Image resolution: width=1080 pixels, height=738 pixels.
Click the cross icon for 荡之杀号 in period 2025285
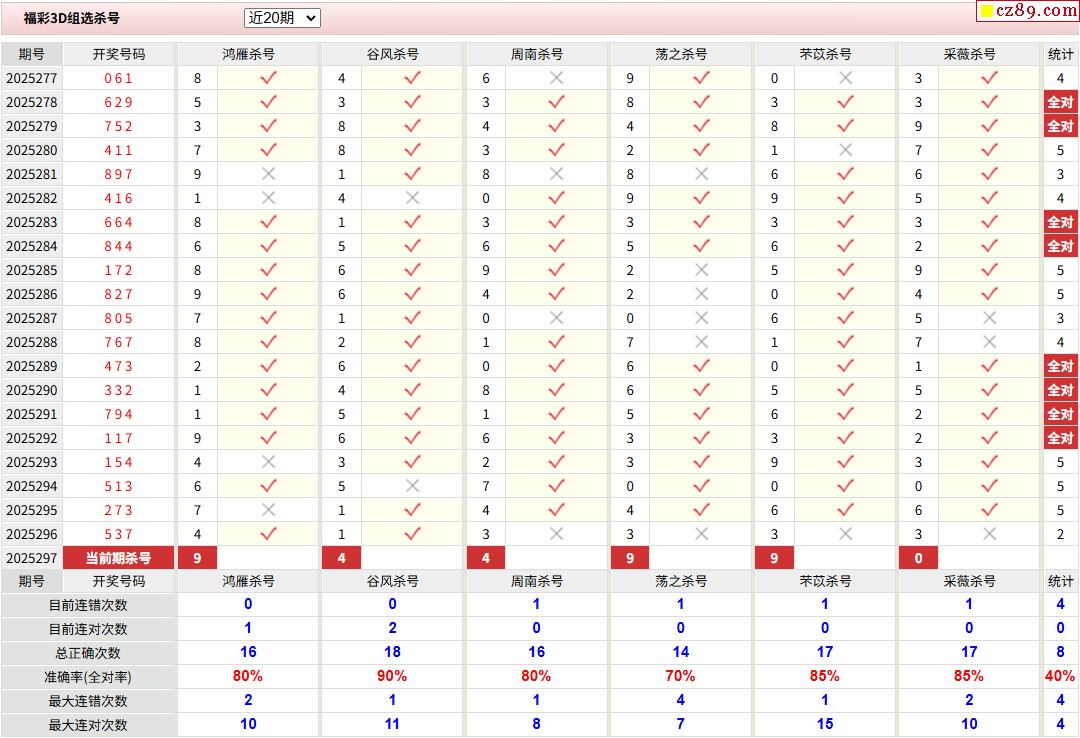pos(701,270)
